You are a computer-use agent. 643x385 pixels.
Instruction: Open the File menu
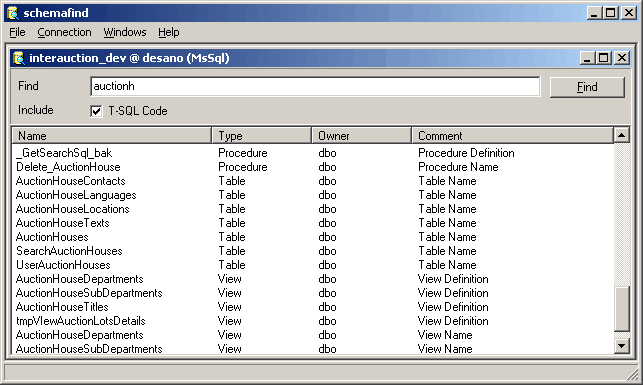(x=17, y=32)
